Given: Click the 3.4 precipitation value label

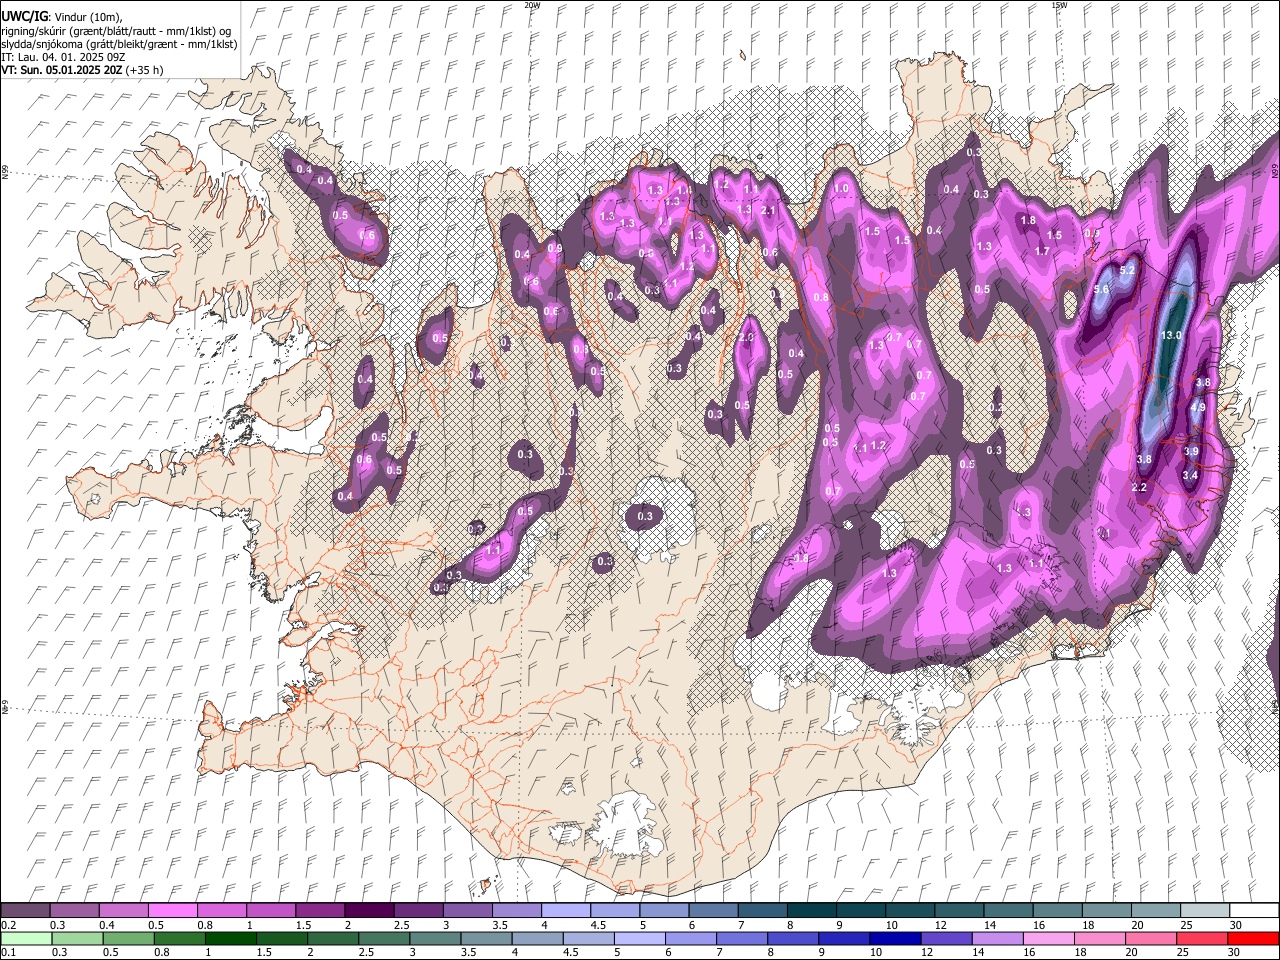Looking at the screenshot, I should click(1190, 475).
